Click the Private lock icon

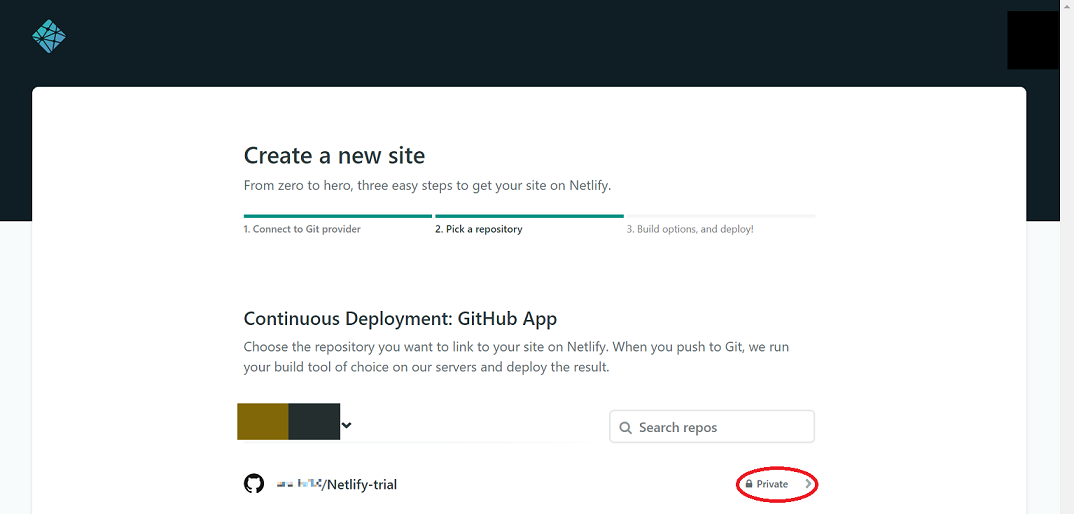pos(749,484)
